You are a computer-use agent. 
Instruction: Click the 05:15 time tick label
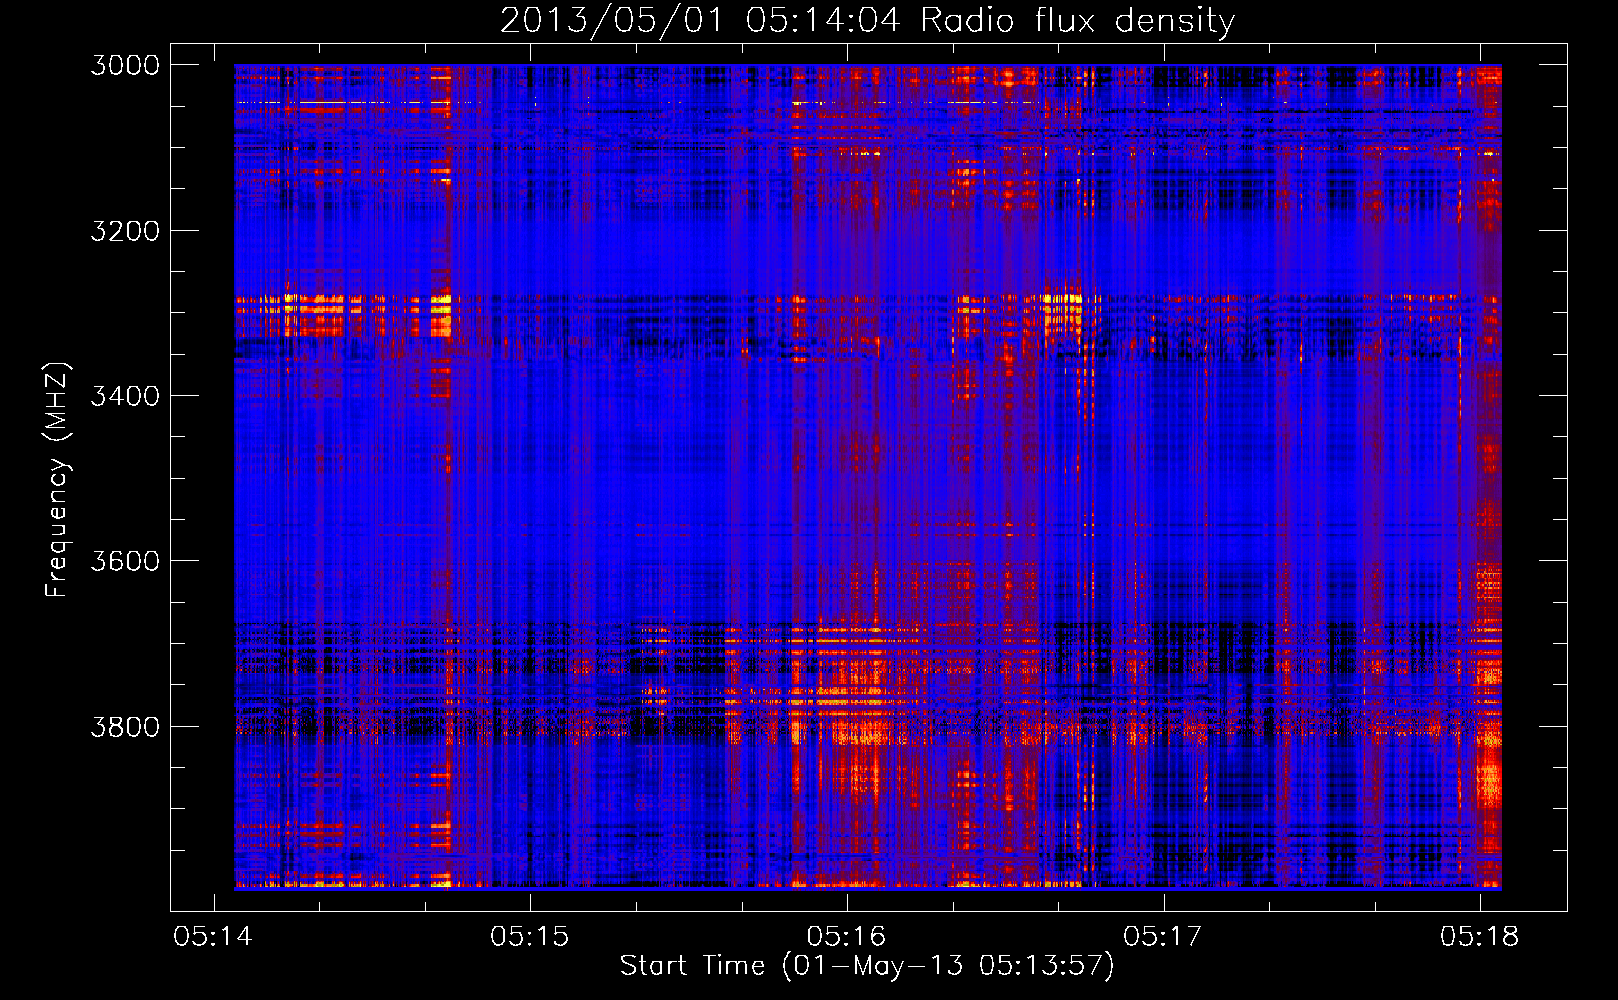(530, 937)
